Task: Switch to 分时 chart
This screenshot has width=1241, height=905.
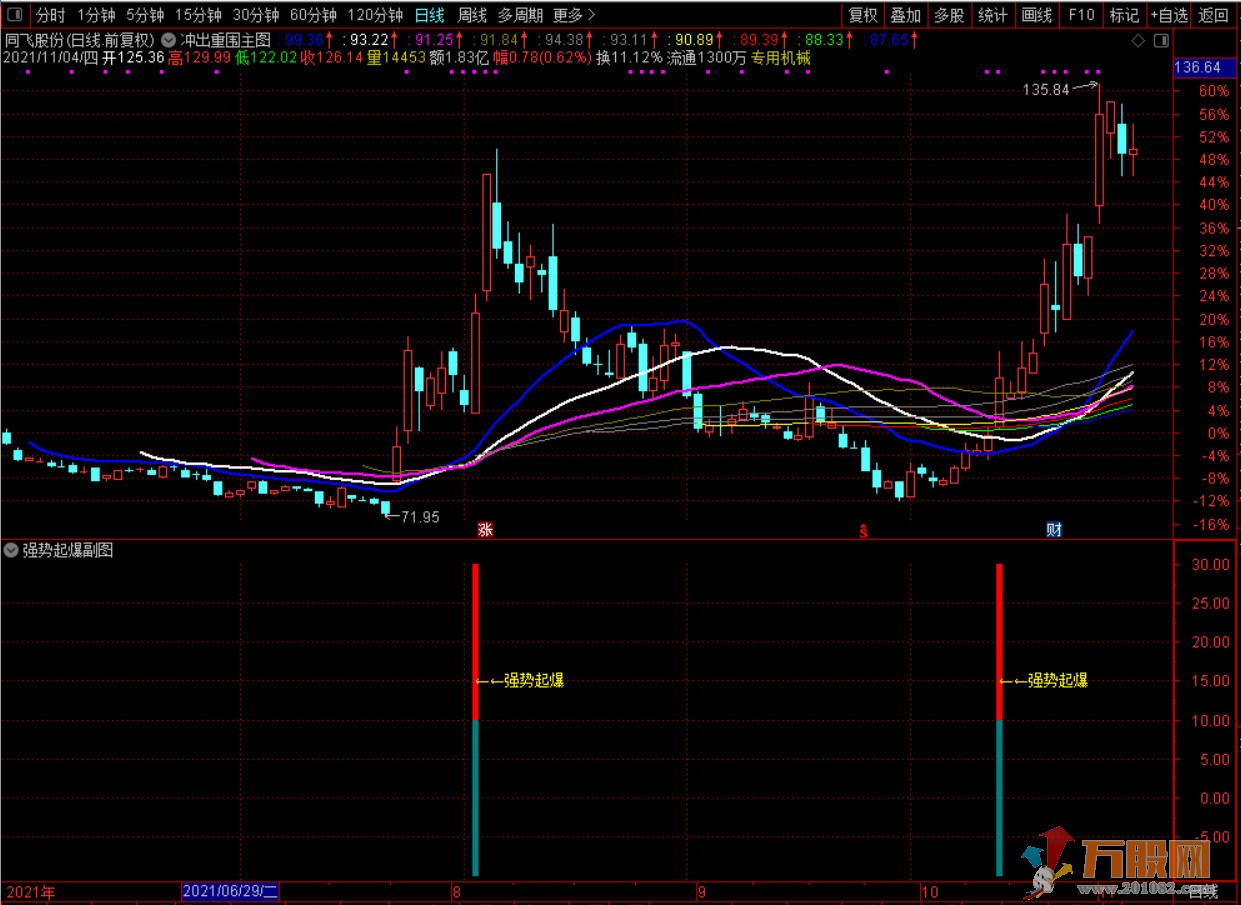Action: tap(51, 15)
